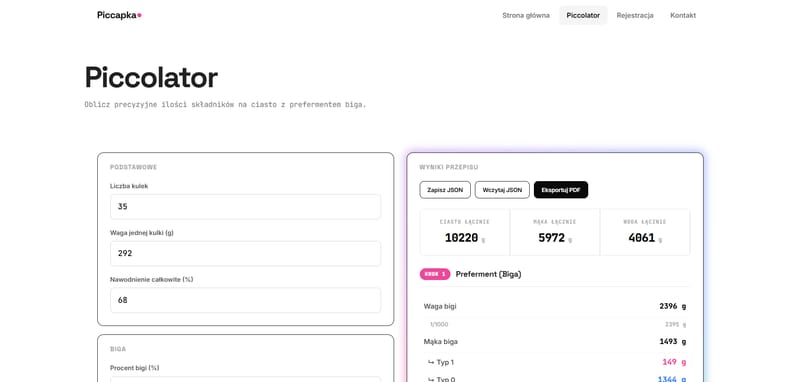This screenshot has height=382, width=800.
Task: Click the Preferment (Biga) heading
Action: (x=488, y=274)
